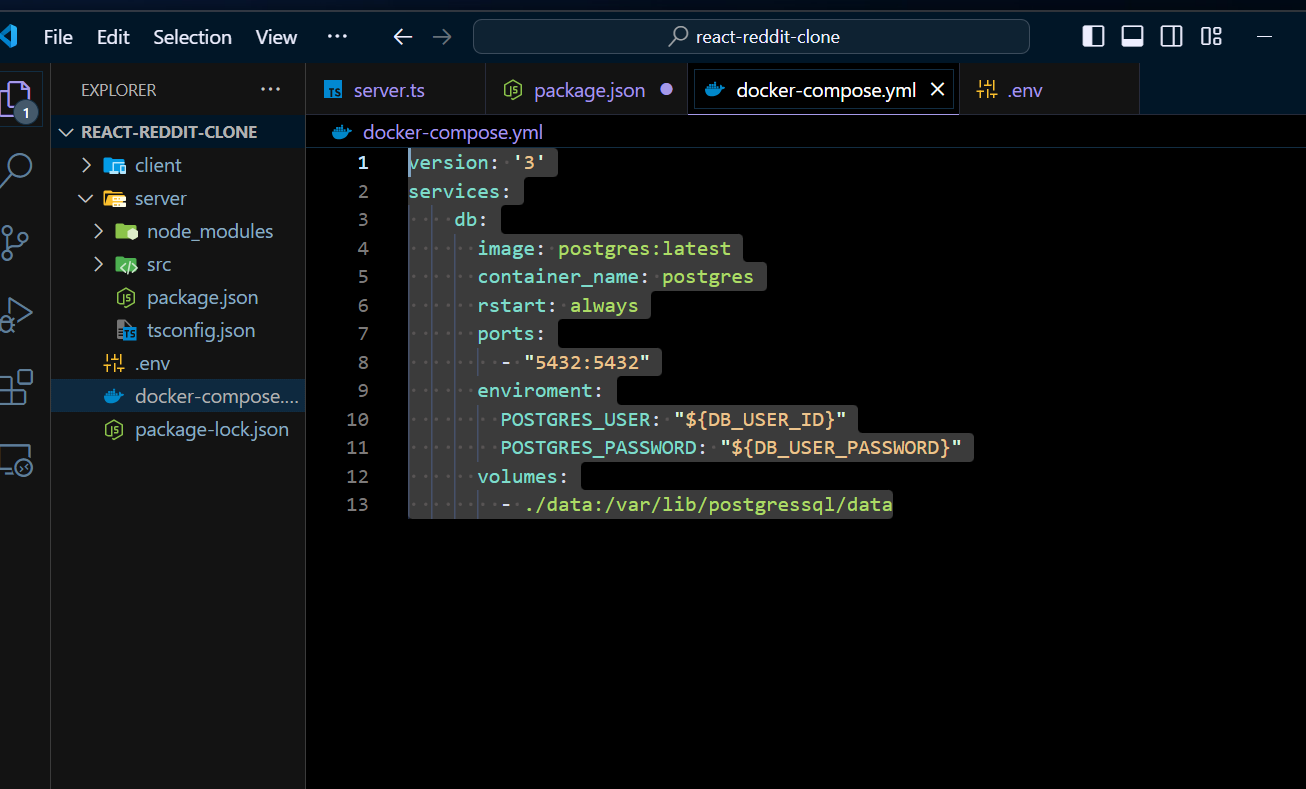Screen dimensions: 1306x789
Task: Open Explorer views and more actions menu
Action: [270, 89]
